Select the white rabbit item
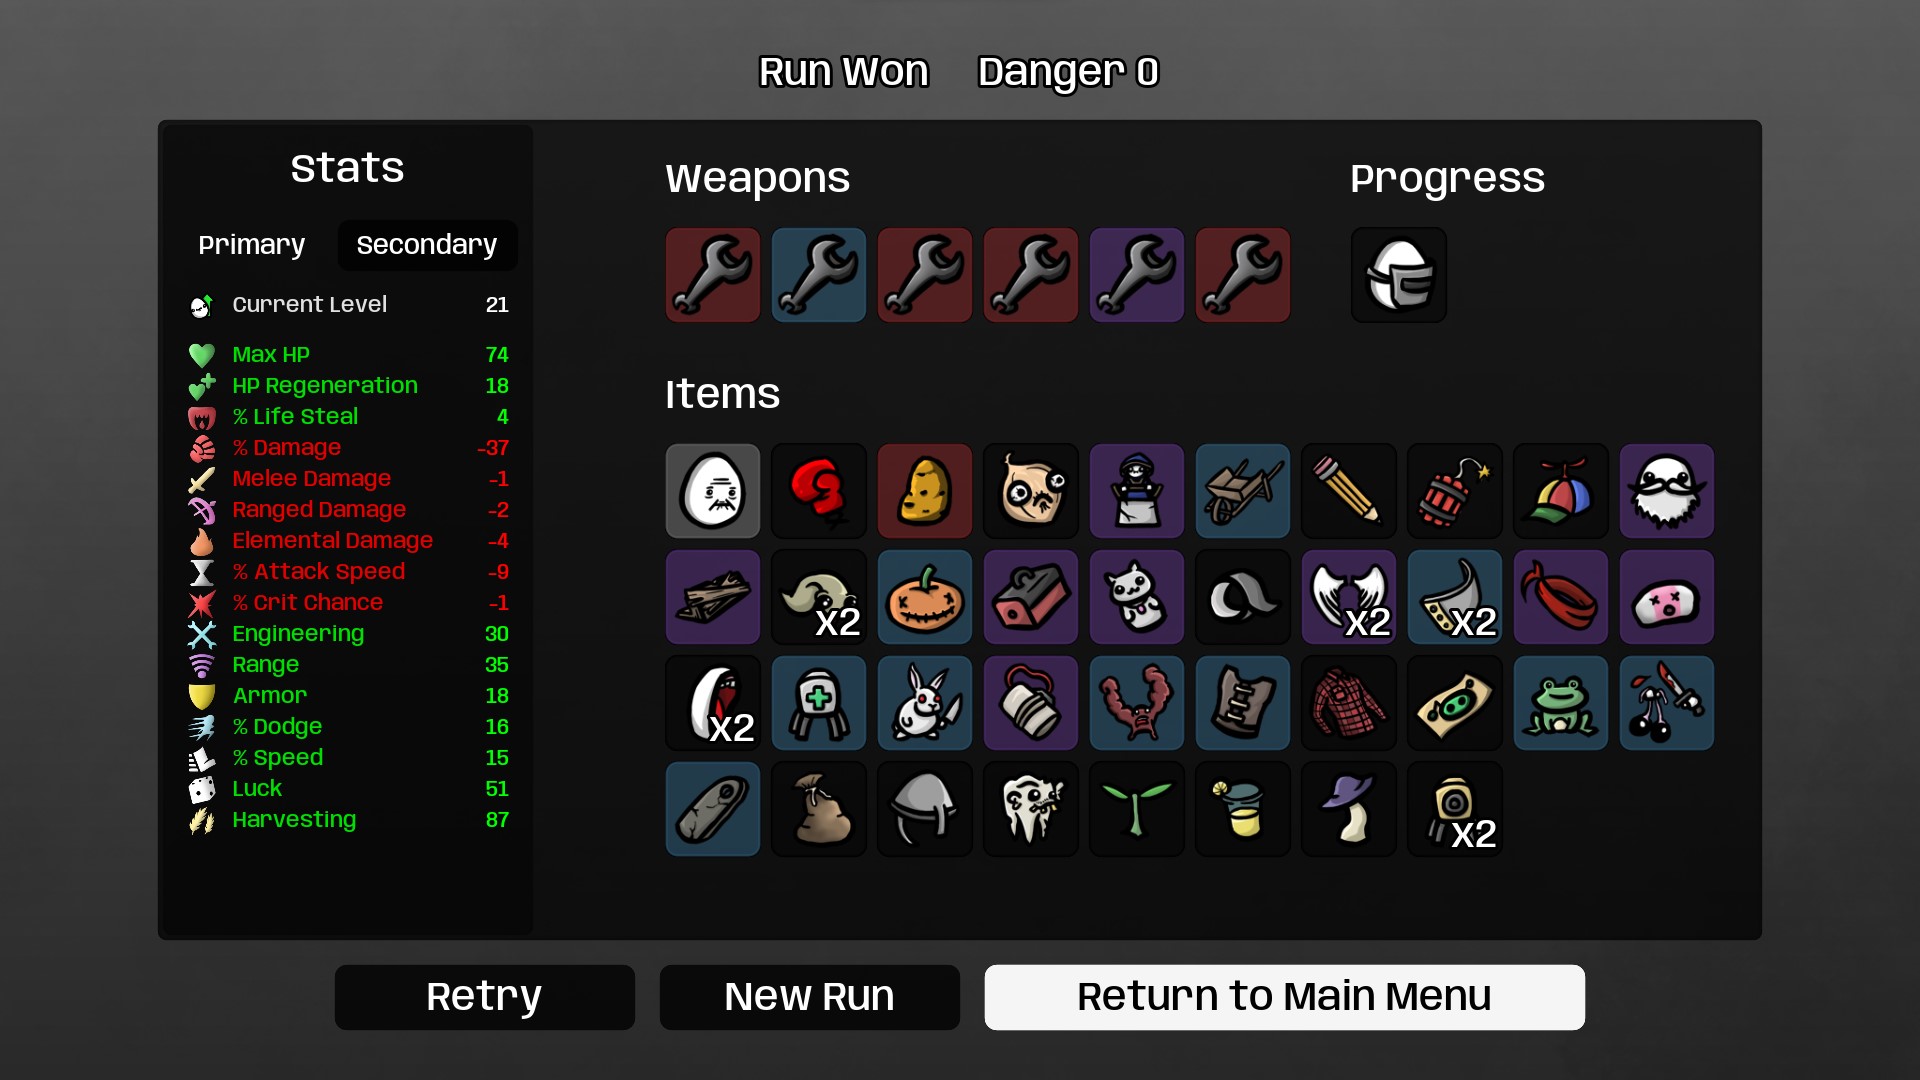This screenshot has width=1920, height=1080. 925,703
